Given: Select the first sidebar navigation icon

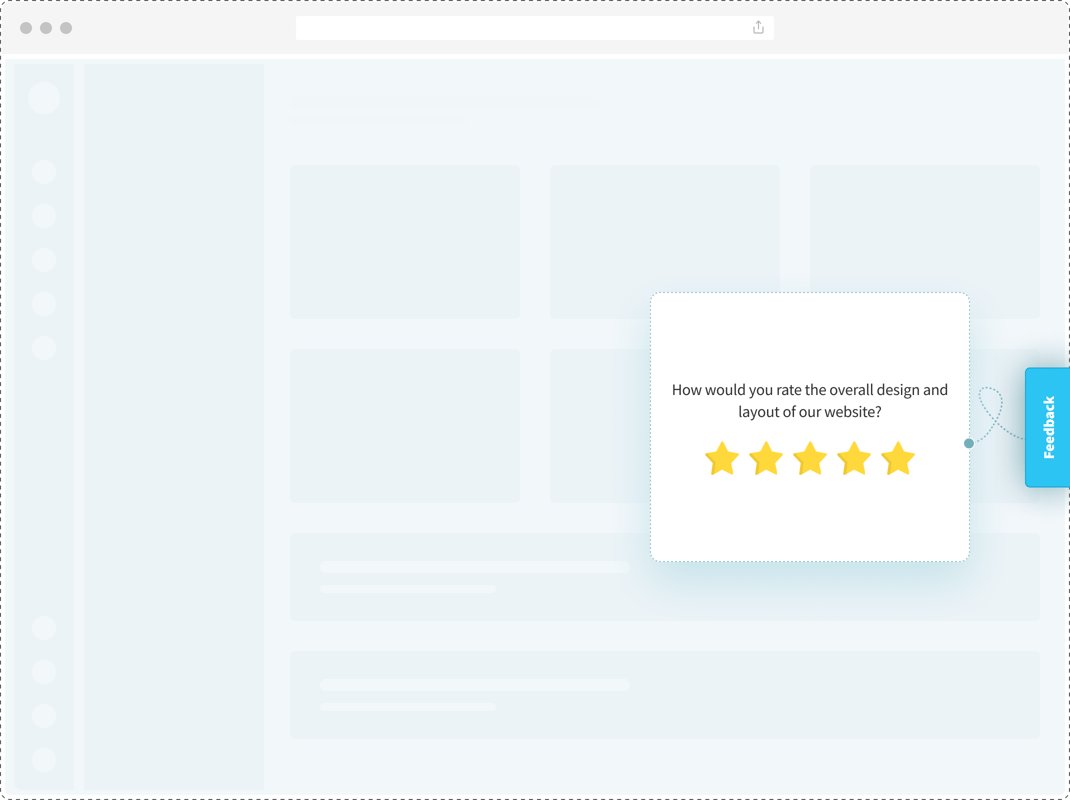Looking at the screenshot, I should pos(44,171).
